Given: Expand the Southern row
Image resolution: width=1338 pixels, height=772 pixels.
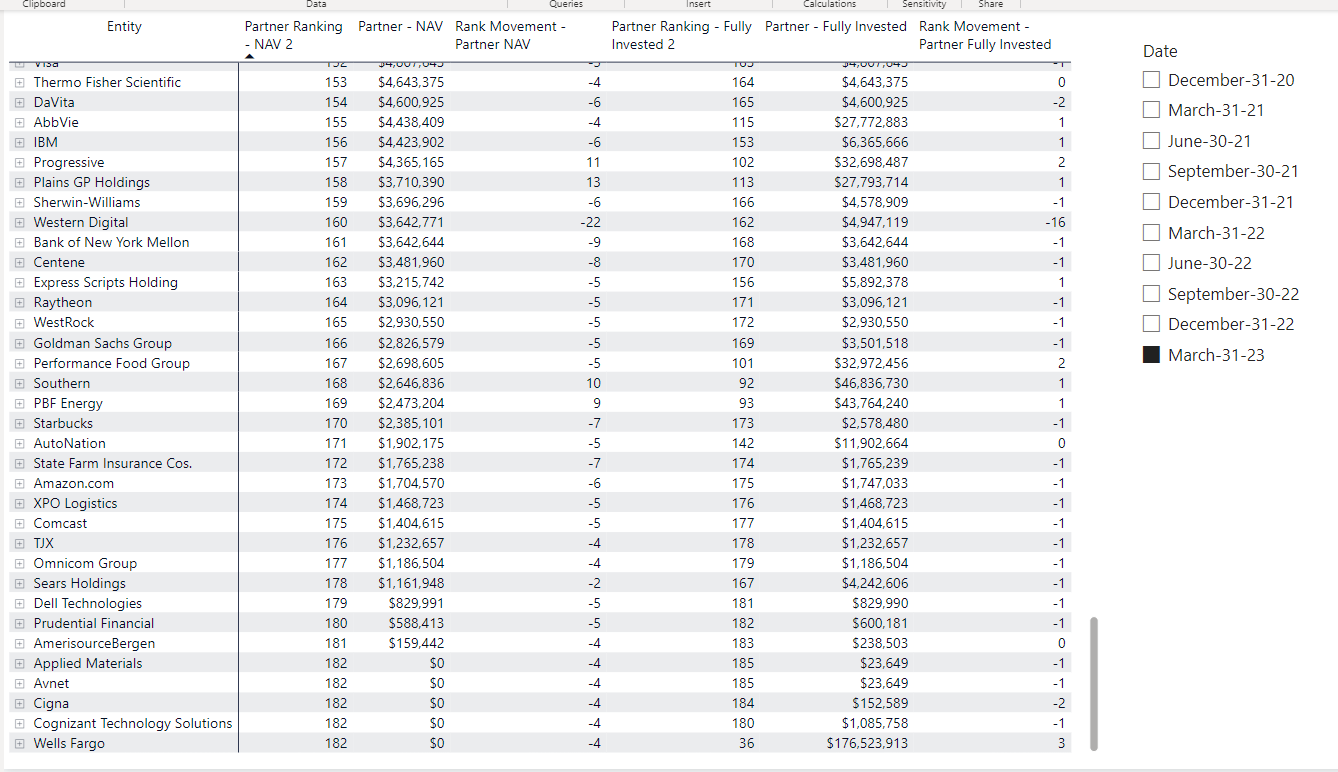Looking at the screenshot, I should 19,383.
